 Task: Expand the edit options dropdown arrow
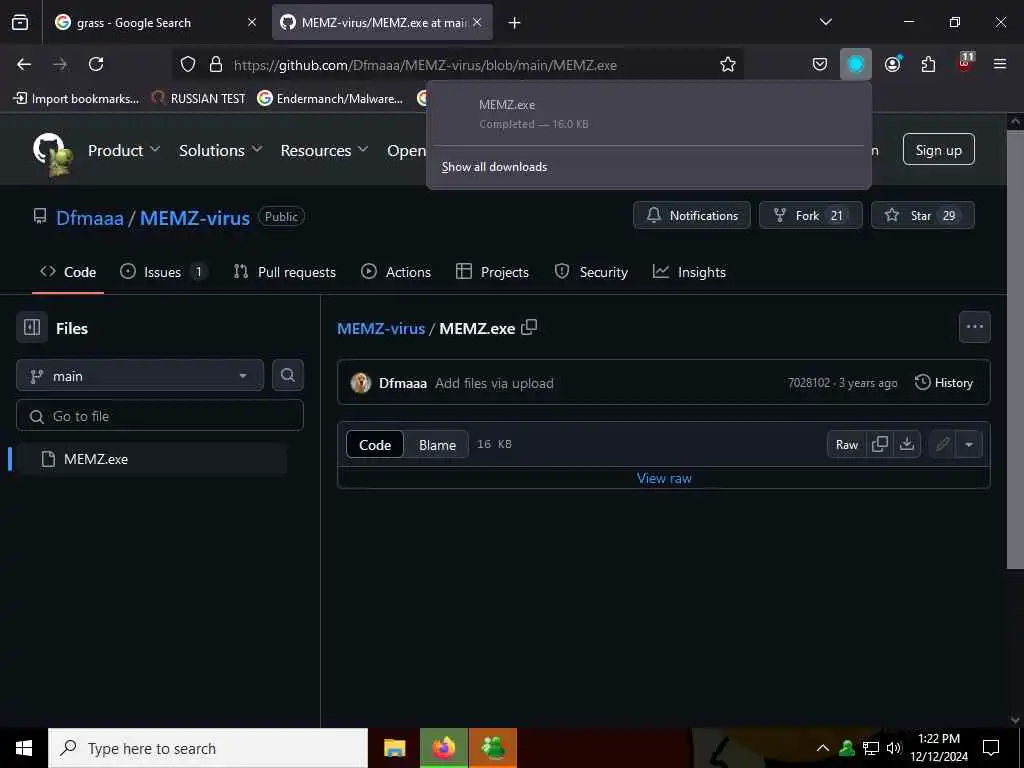tap(968, 445)
